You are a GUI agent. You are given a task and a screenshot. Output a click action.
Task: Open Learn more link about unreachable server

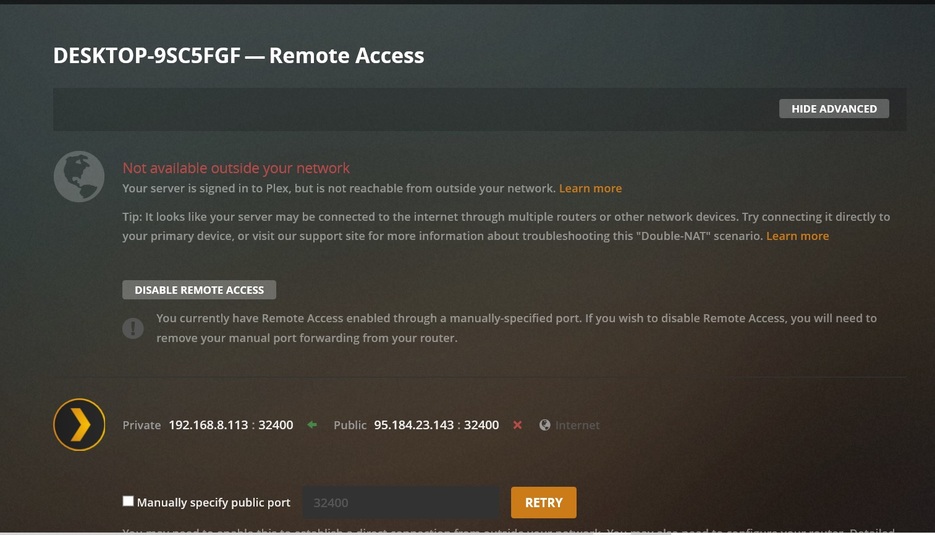[590, 188]
